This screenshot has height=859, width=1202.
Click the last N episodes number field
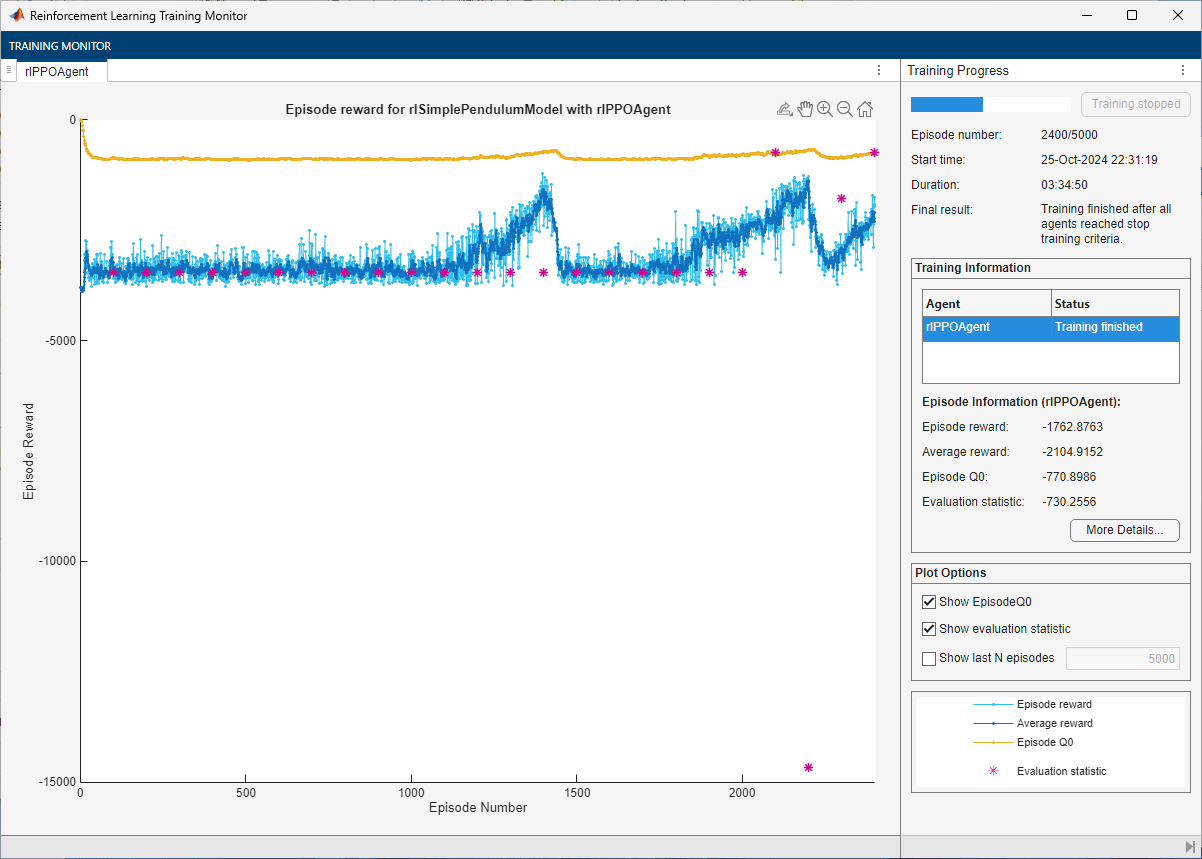[1122, 658]
